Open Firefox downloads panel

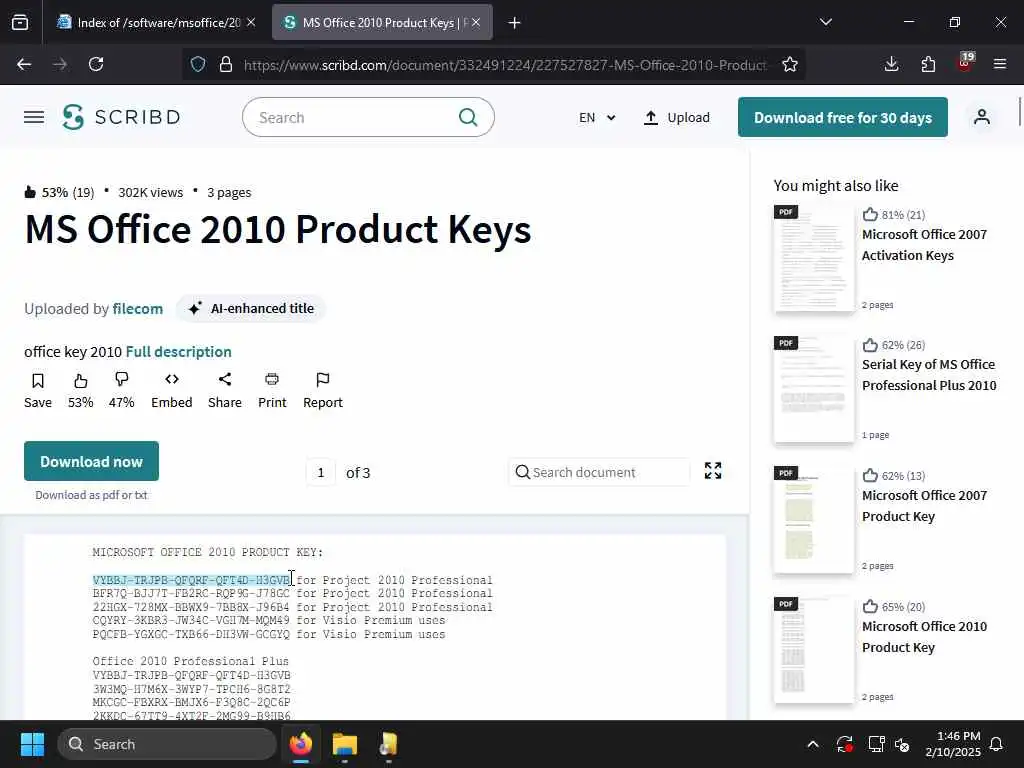click(891, 64)
